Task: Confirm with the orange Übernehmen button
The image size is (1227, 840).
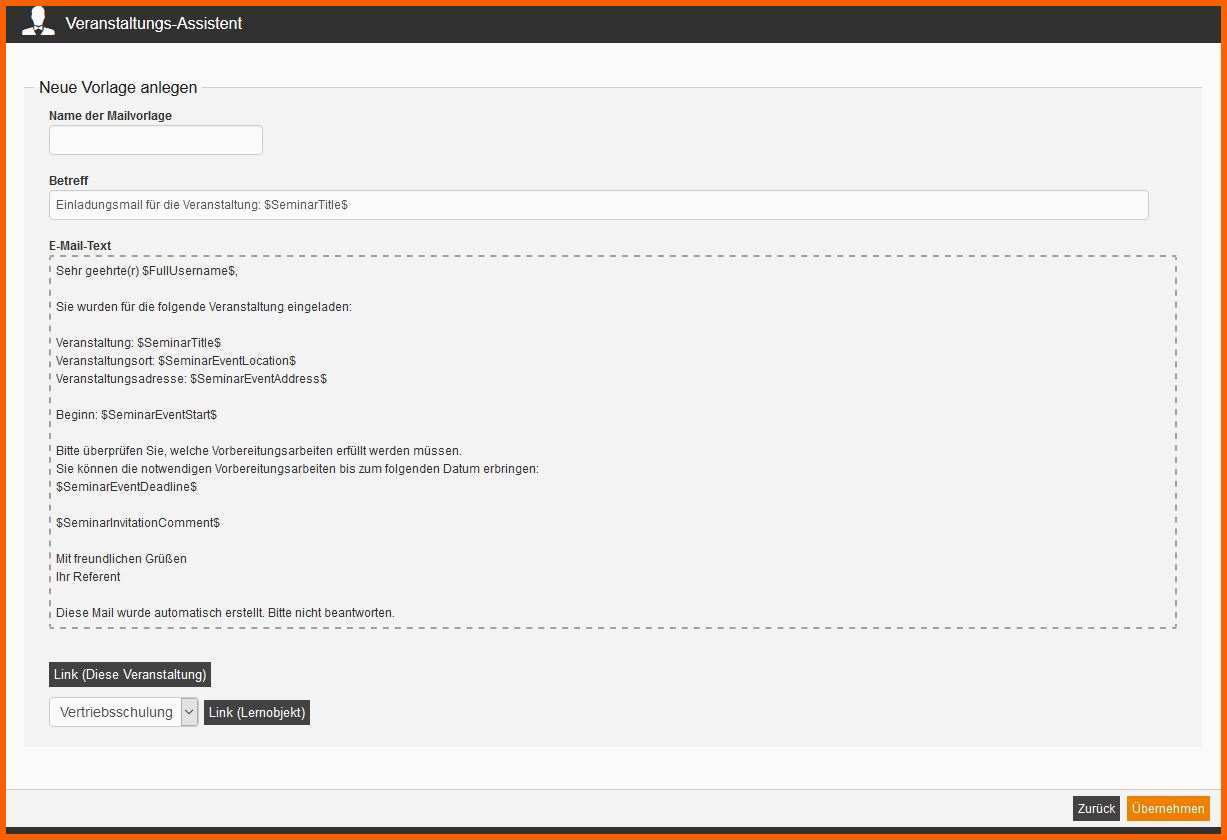Action: [x=1168, y=808]
